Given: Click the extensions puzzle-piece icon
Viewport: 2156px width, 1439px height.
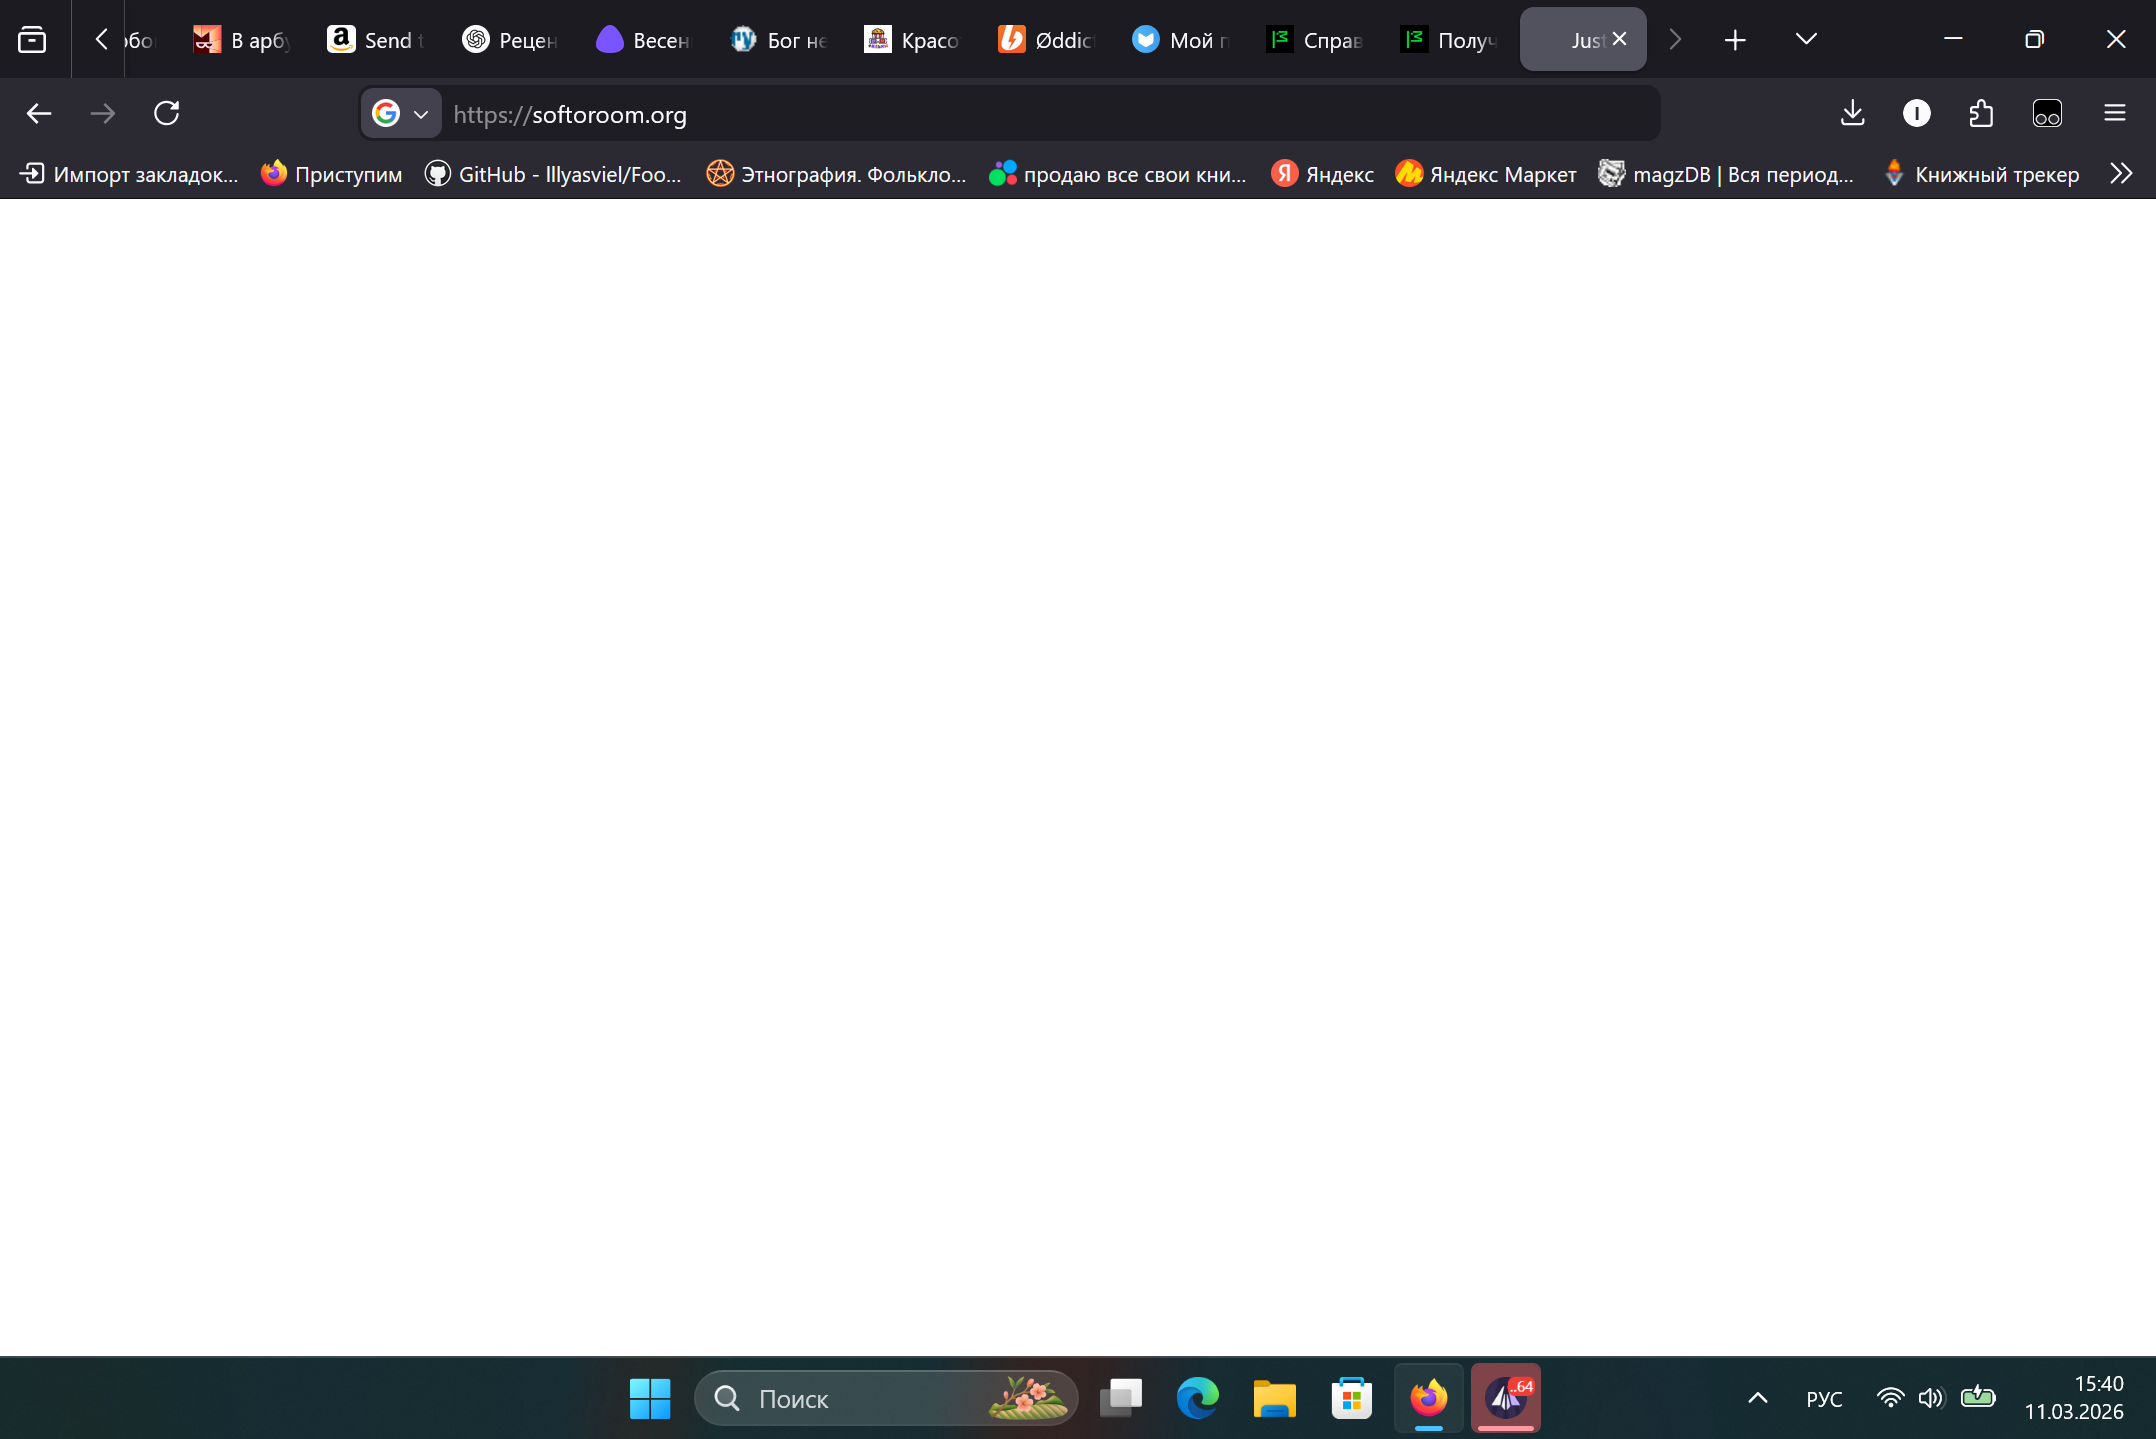Looking at the screenshot, I should coord(1980,113).
